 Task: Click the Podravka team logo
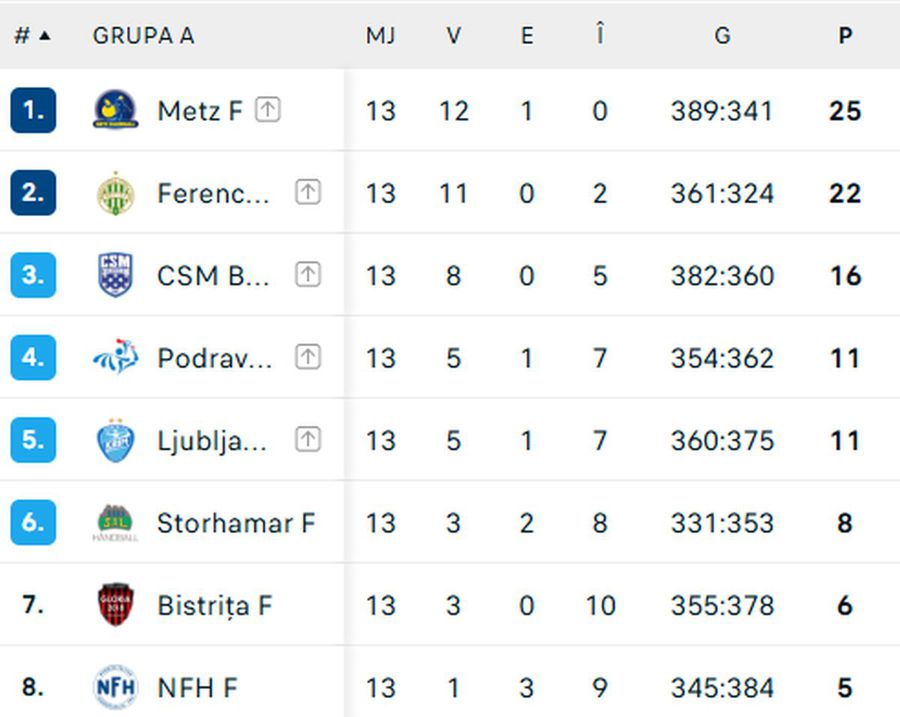coord(115,358)
